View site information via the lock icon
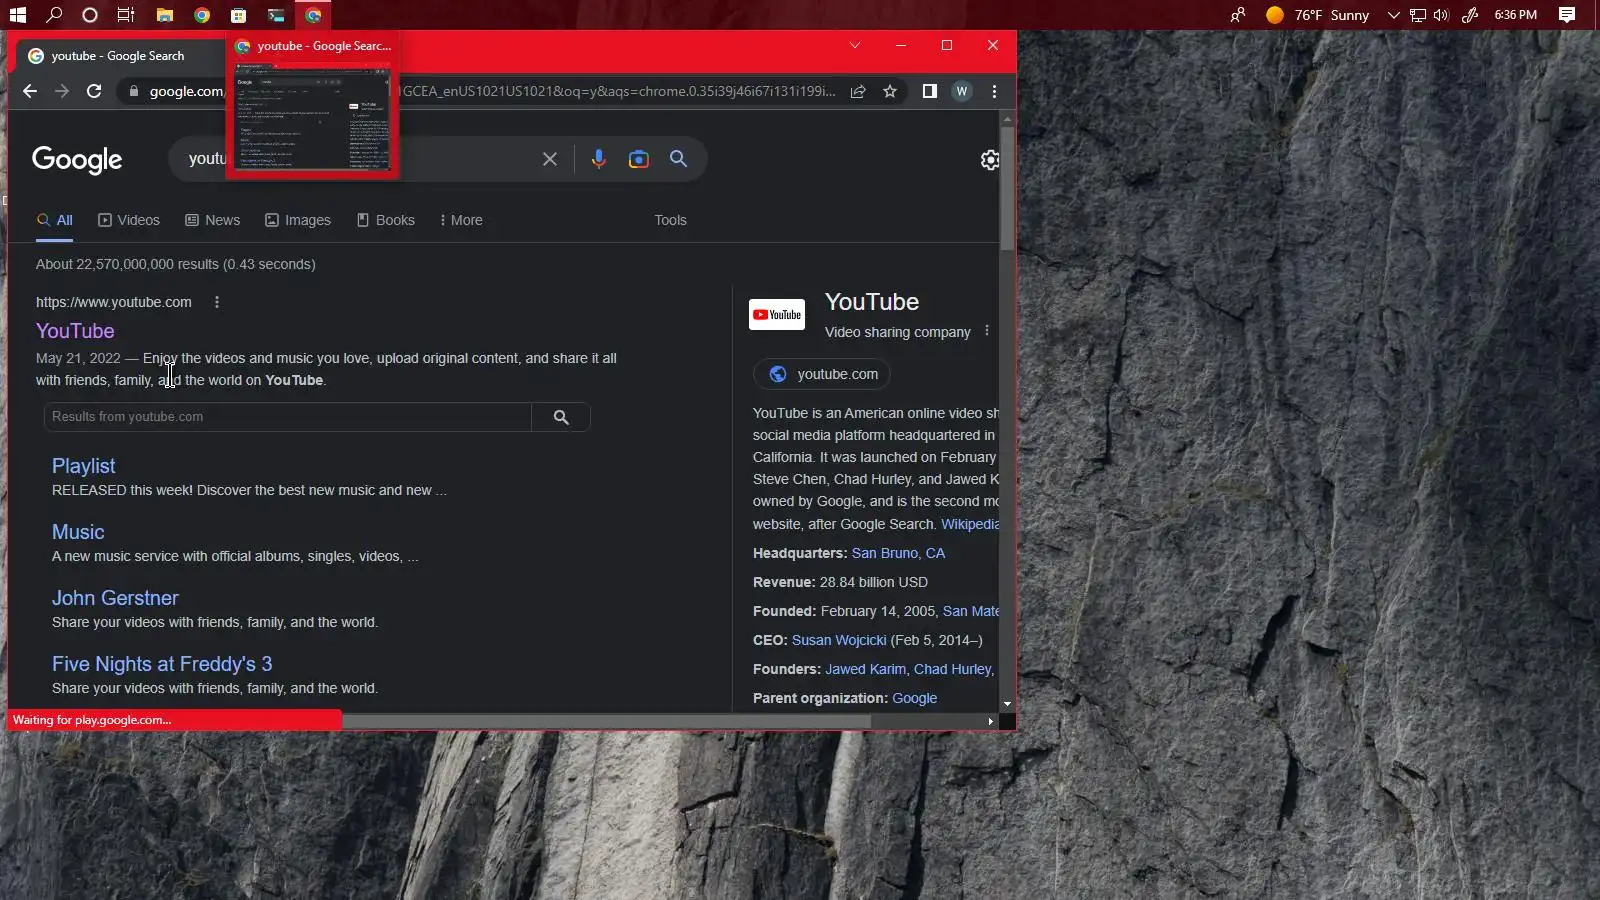Viewport: 1600px width, 900px height. click(x=134, y=91)
